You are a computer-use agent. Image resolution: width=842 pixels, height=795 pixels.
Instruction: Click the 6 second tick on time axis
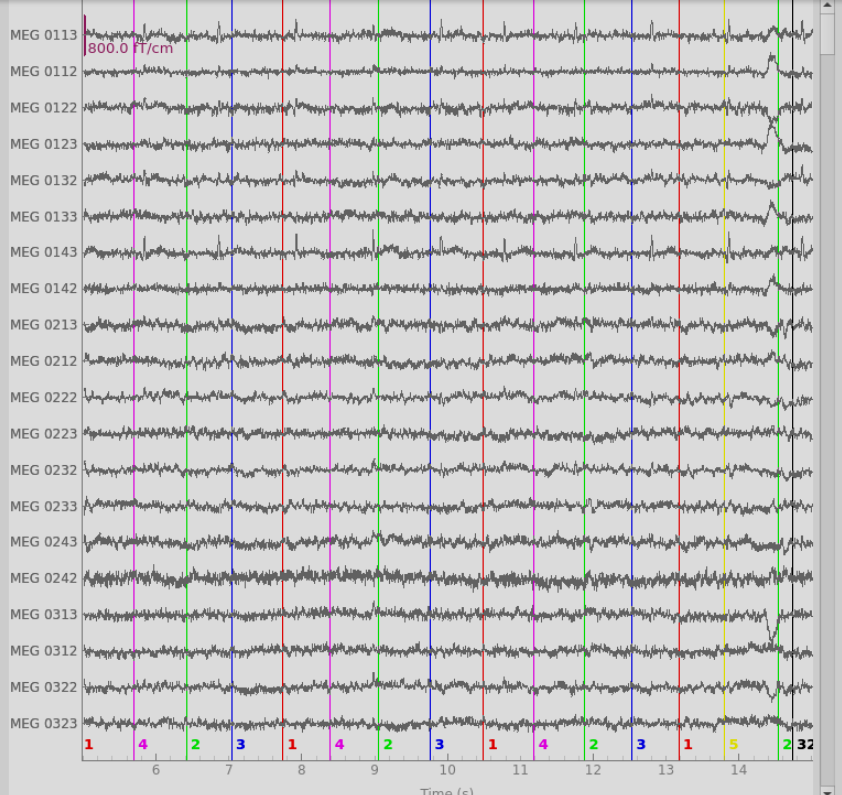pyautogui.click(x=156, y=770)
